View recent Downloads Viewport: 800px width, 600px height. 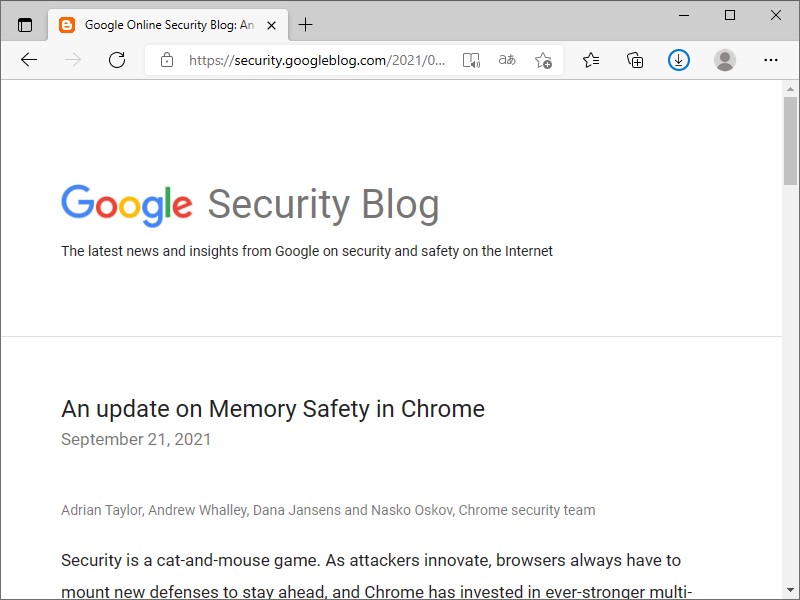(x=679, y=60)
